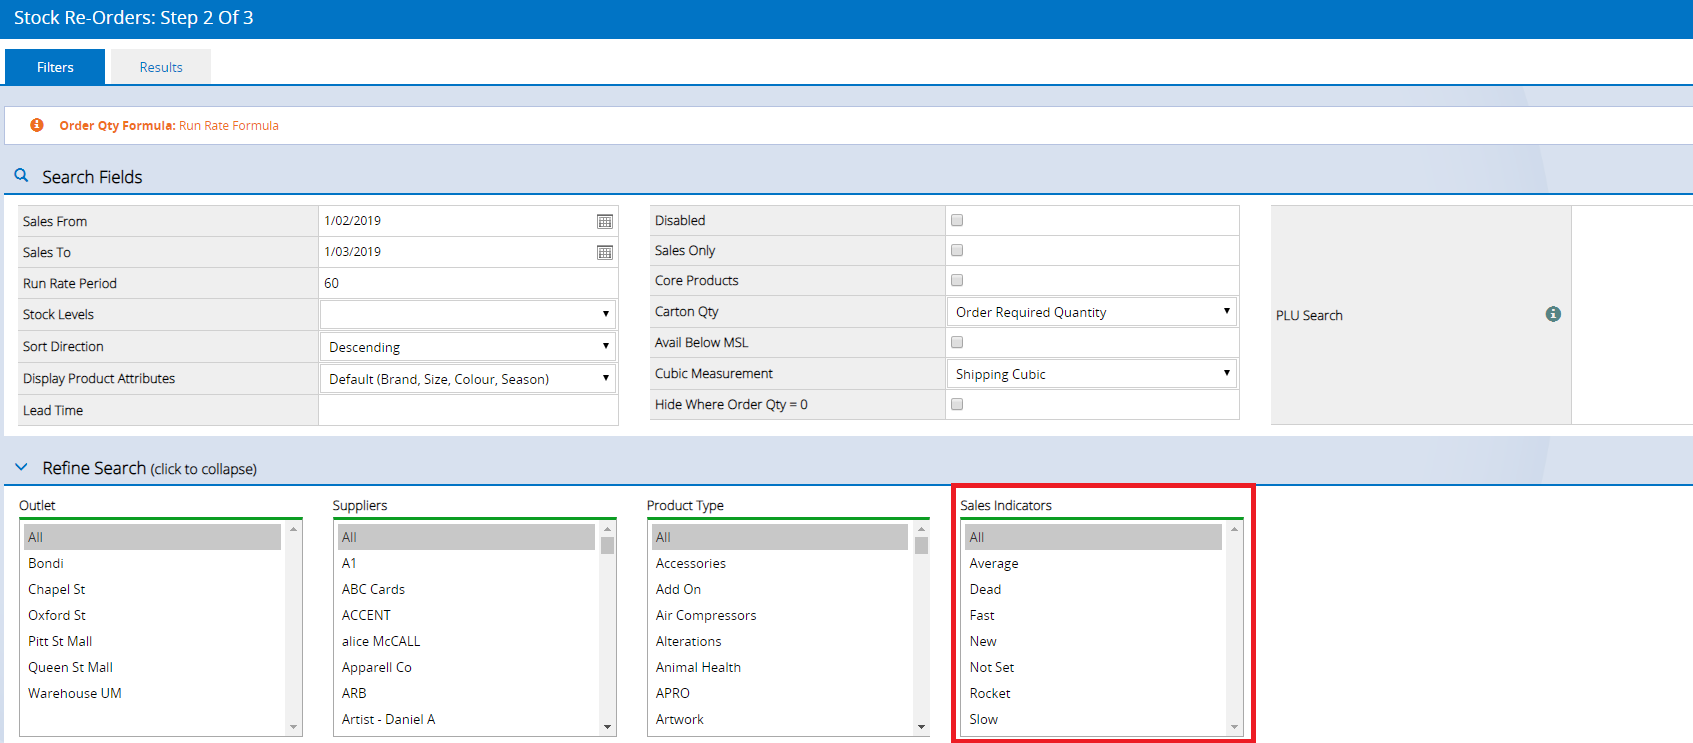Select Warehouse UM outlet
The width and height of the screenshot is (1693, 743).
coord(152,693)
